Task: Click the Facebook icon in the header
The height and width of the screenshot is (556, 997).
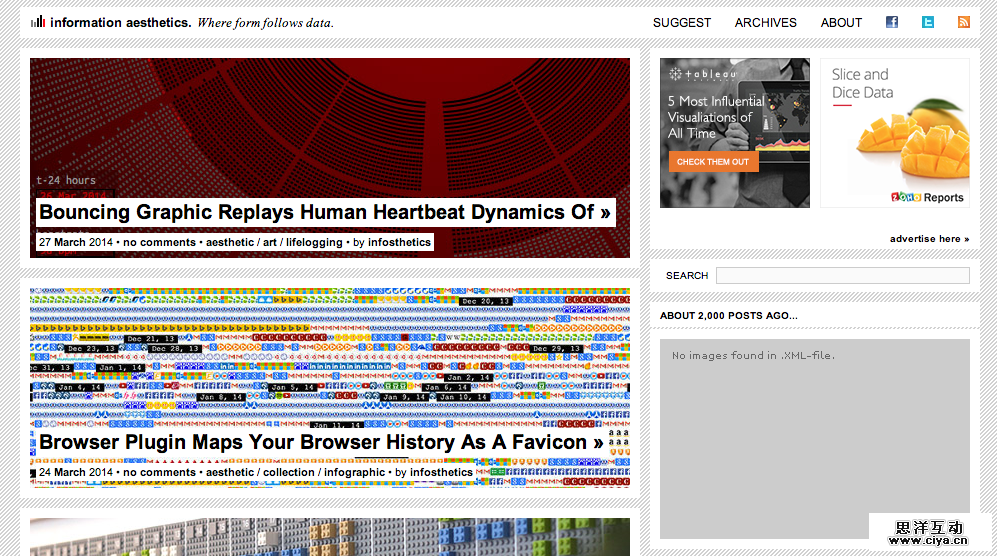Action: tap(892, 22)
